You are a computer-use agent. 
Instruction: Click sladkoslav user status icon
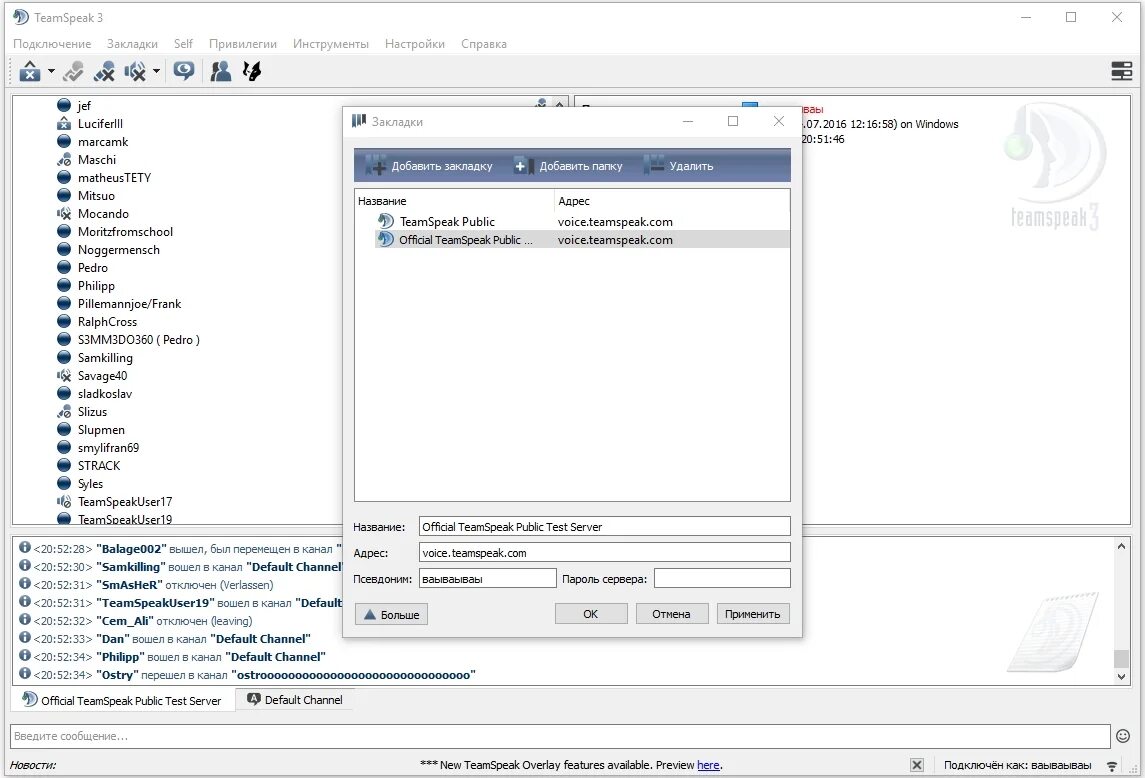(64, 394)
